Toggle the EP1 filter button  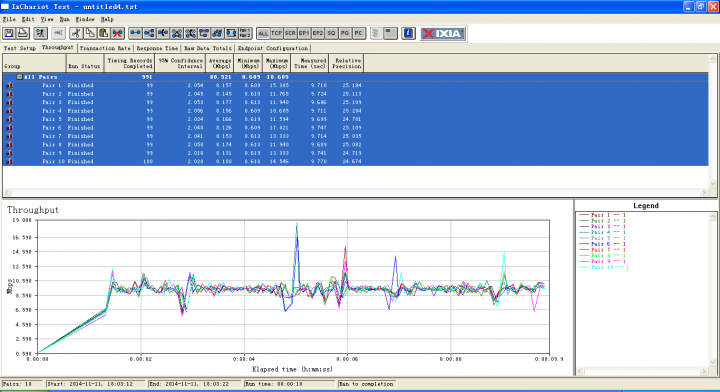coord(304,33)
